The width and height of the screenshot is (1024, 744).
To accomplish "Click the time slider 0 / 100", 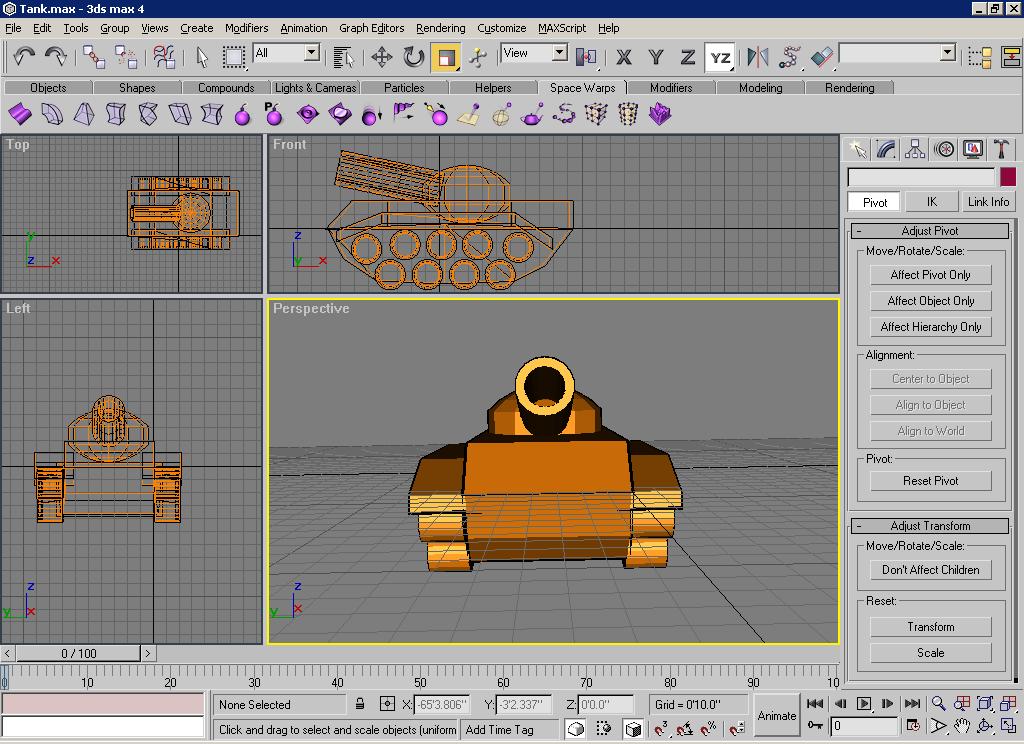I will [78, 653].
